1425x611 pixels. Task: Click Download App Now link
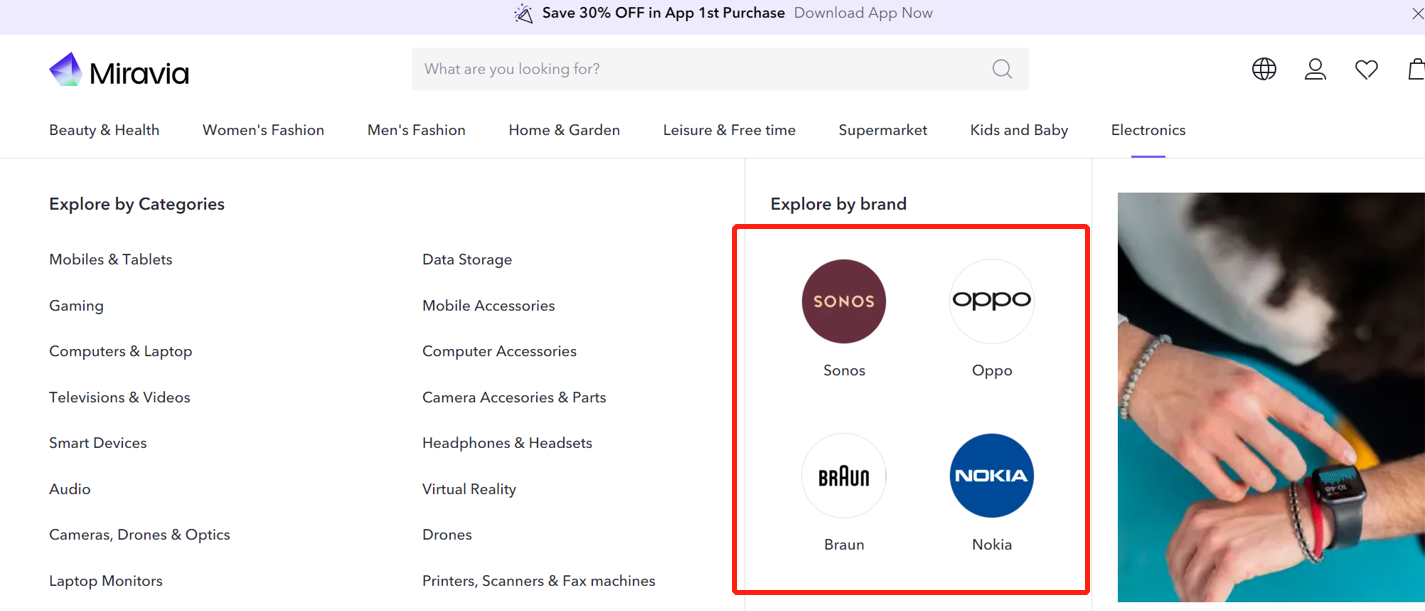[x=863, y=13]
